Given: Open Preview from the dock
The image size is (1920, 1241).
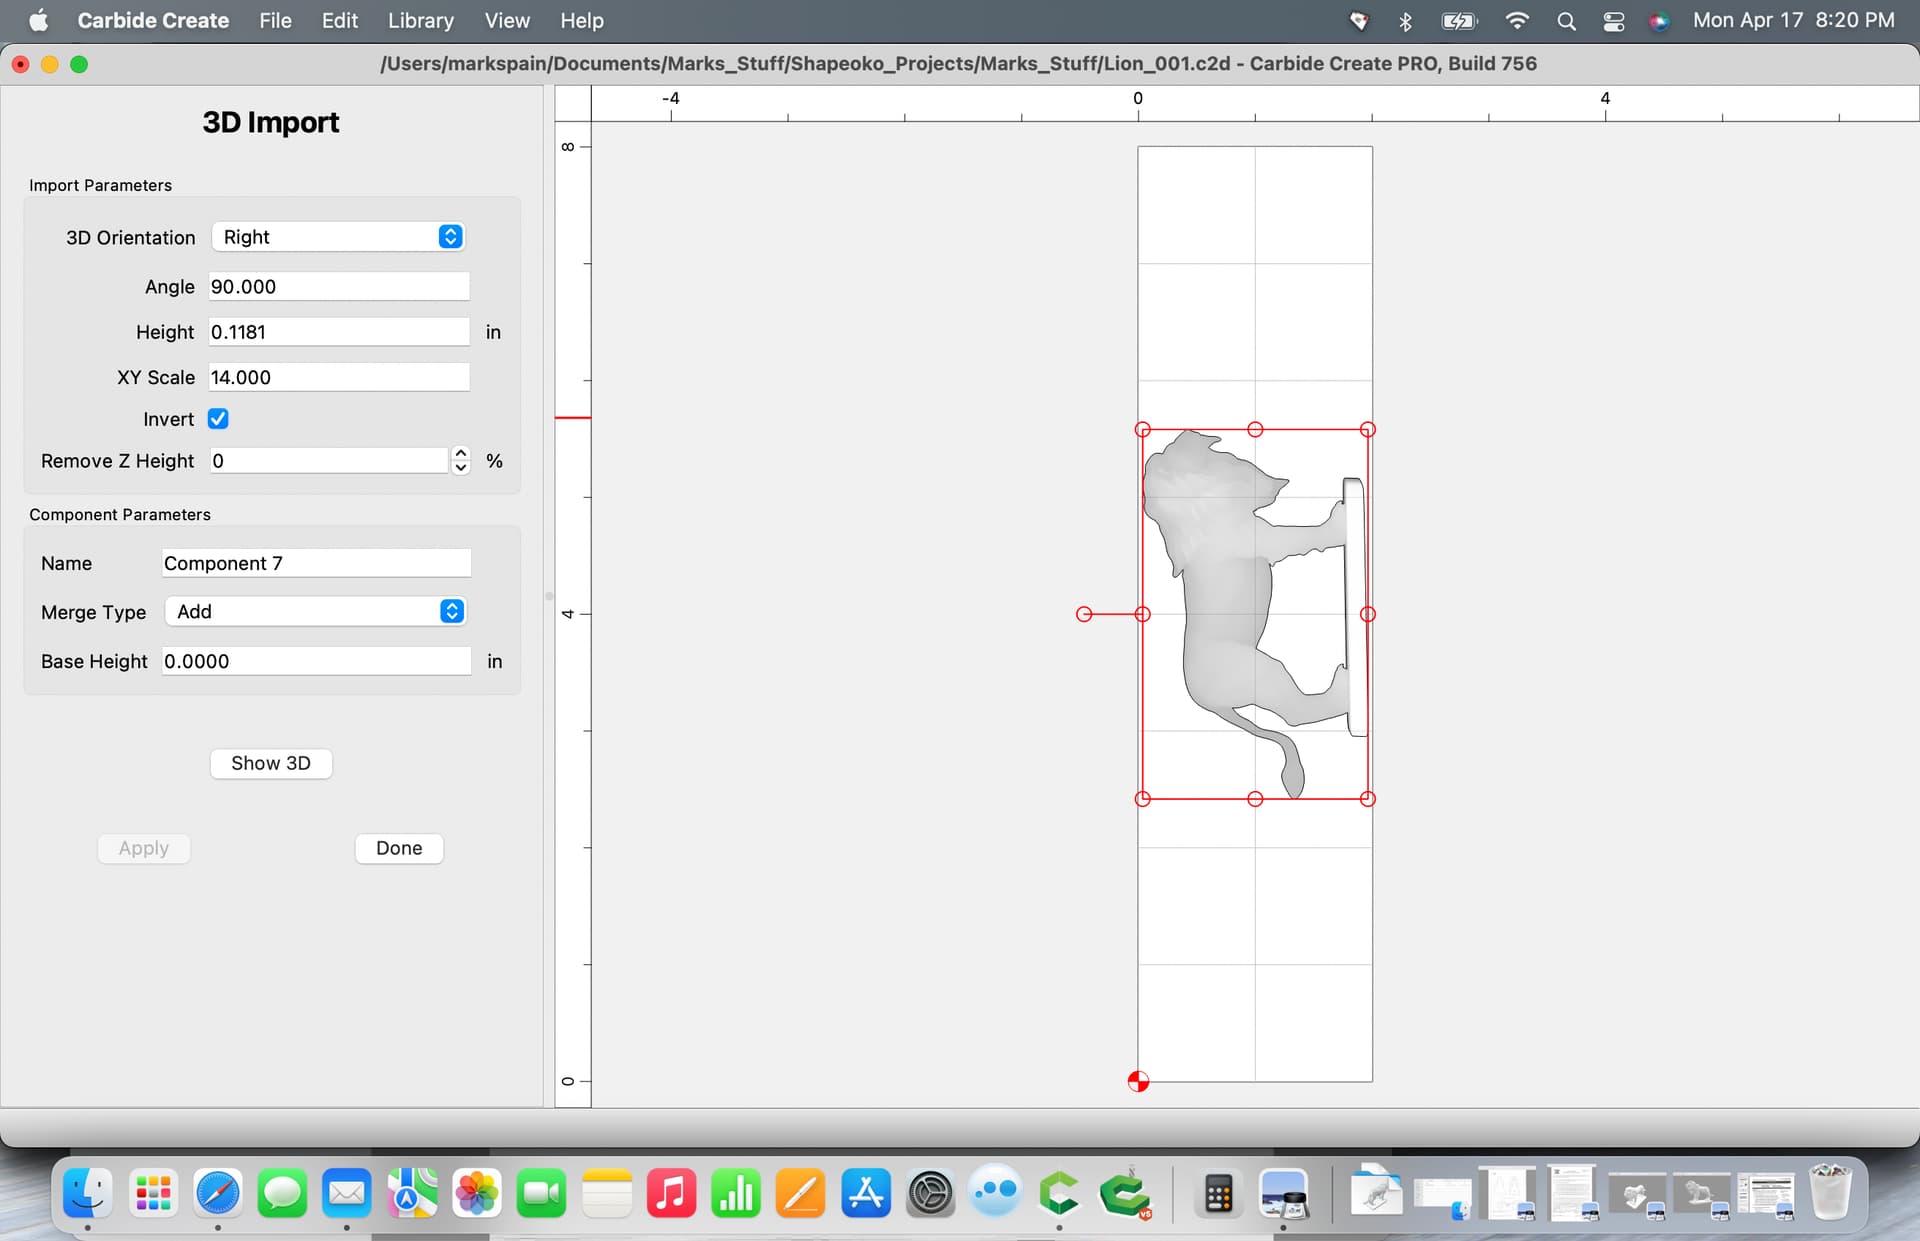Looking at the screenshot, I should click(x=1283, y=1193).
